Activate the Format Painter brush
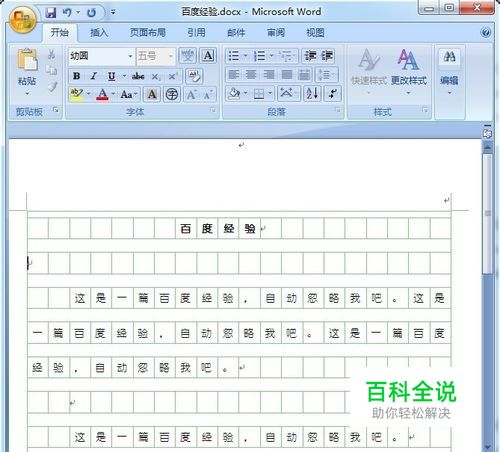The image size is (500, 452). click(x=52, y=87)
